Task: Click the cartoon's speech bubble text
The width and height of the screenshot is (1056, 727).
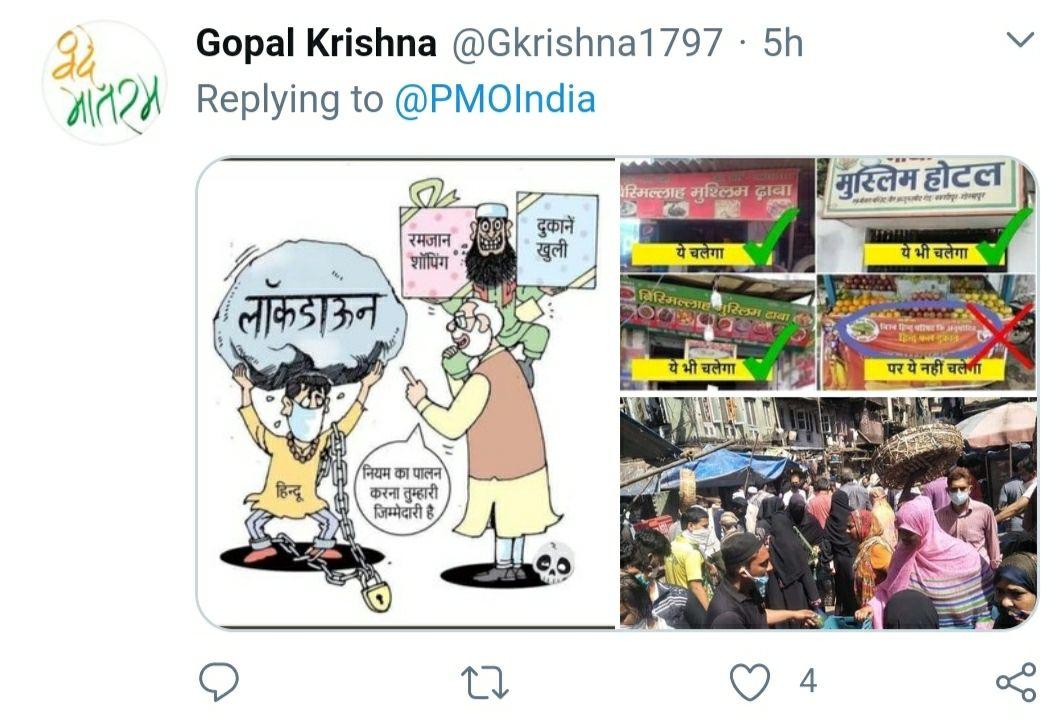Action: (404, 492)
